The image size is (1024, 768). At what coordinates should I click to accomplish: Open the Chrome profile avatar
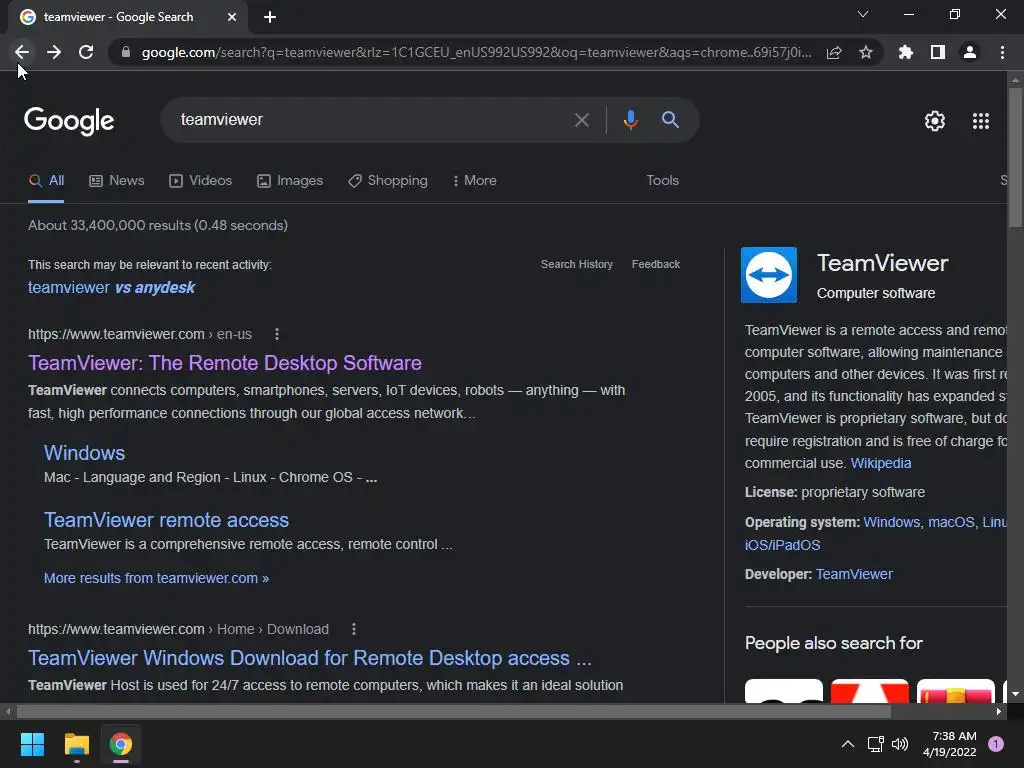pyautogui.click(x=970, y=52)
